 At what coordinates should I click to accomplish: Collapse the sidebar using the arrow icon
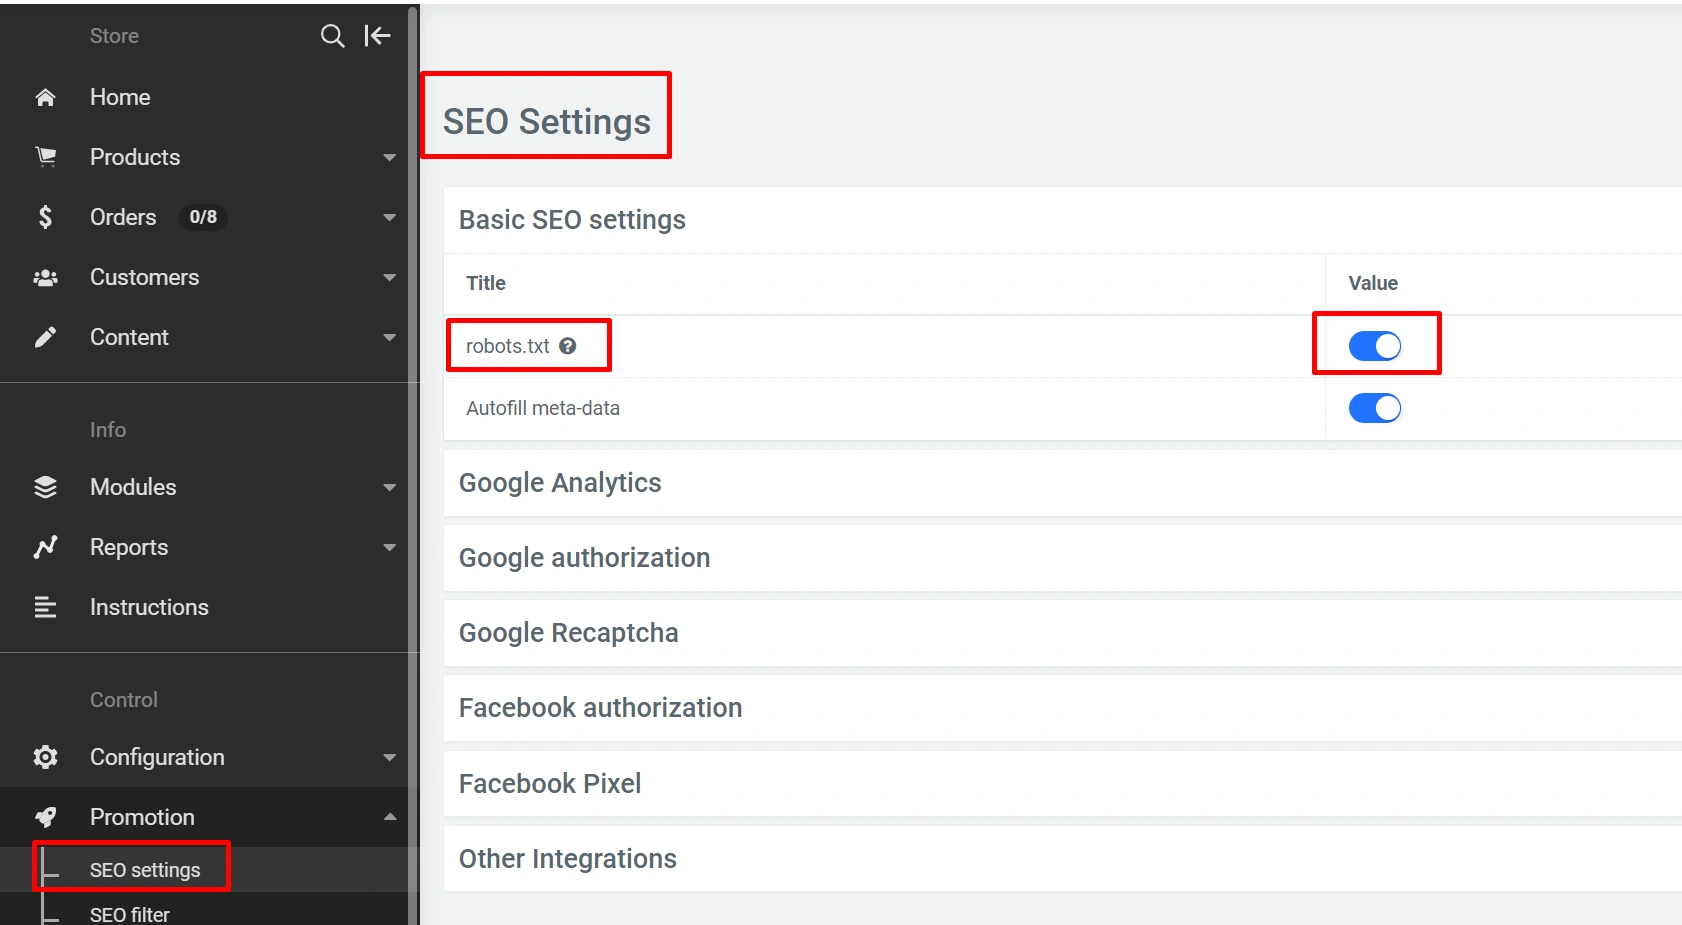click(377, 36)
